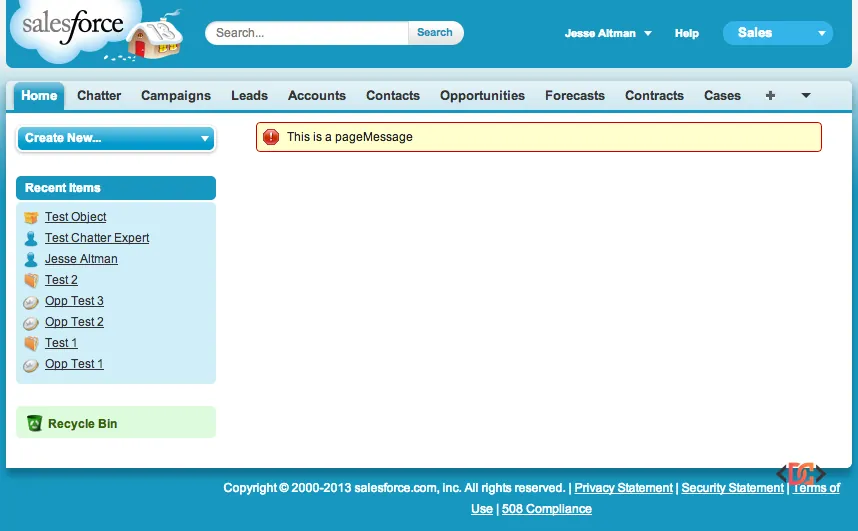Go to the Chatter tab
Screen dimensions: 858x531
coord(99,96)
